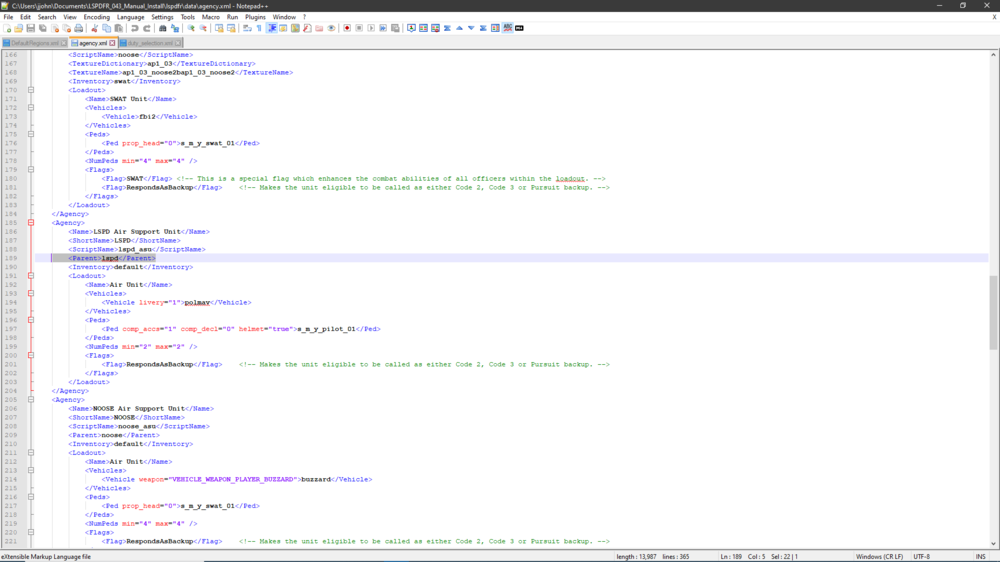Screen dimensions: 1000x562
Task: Open the Function List panel icon
Action: click(x=307, y=28)
